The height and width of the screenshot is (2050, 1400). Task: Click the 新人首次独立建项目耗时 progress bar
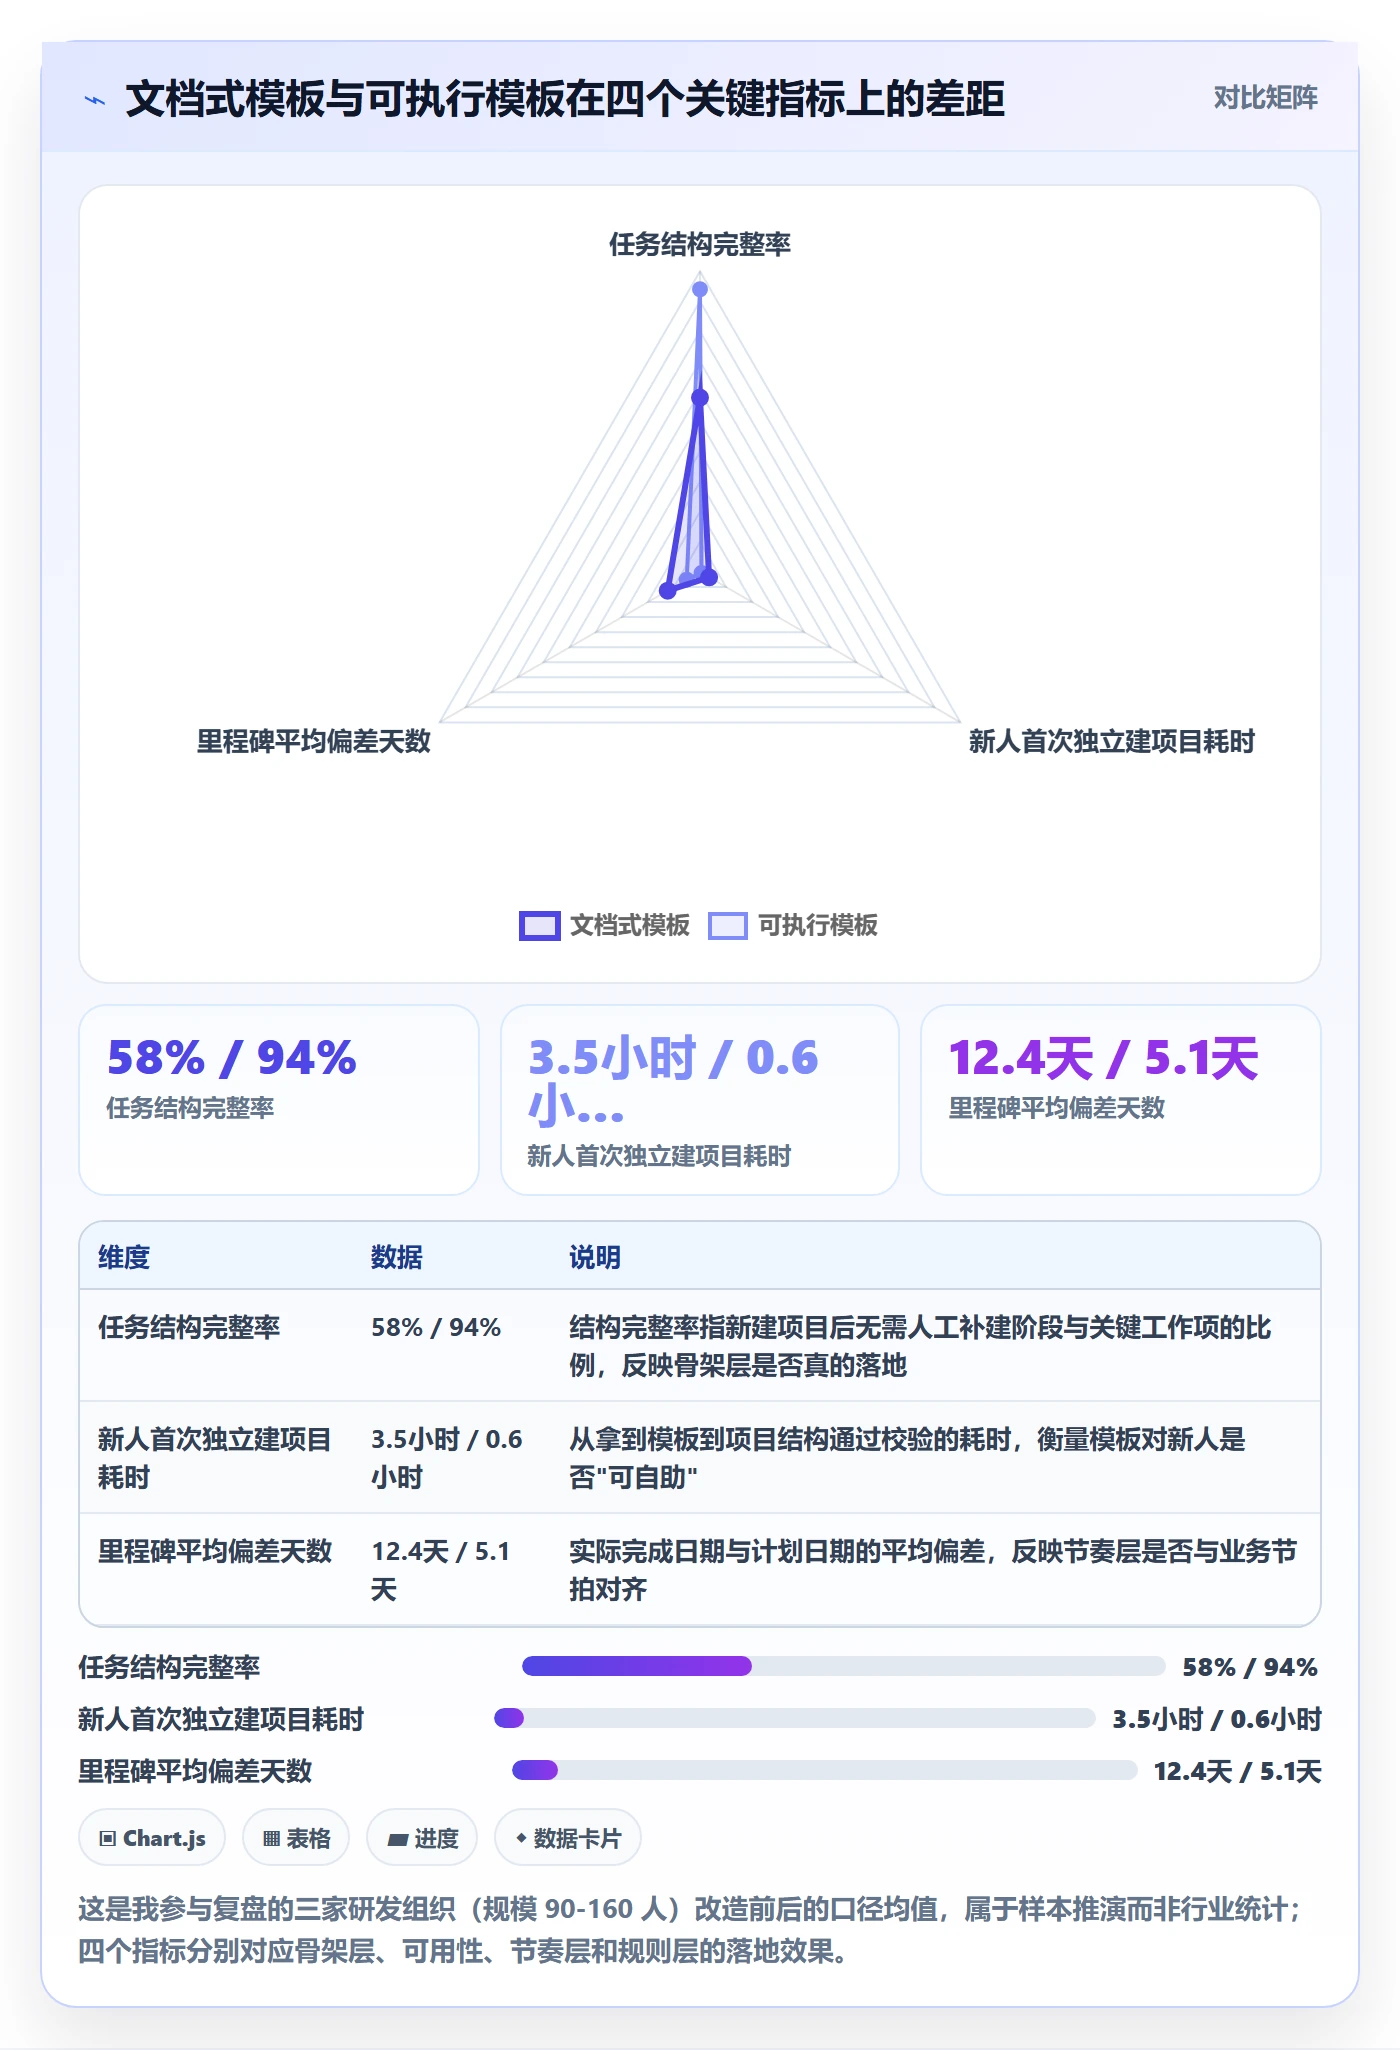click(795, 1718)
